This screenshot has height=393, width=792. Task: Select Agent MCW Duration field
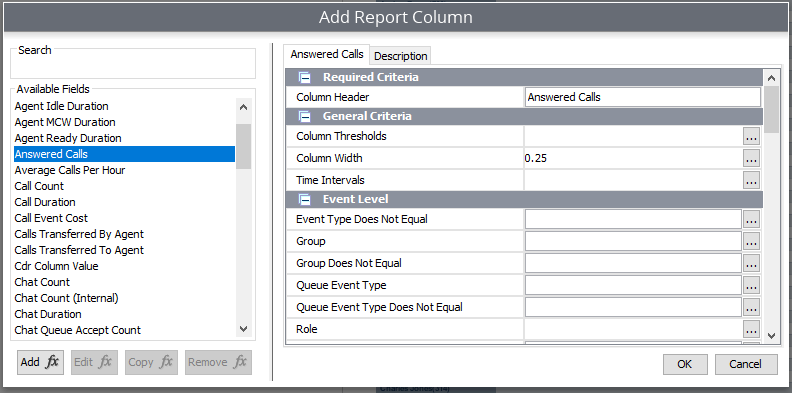coord(124,122)
